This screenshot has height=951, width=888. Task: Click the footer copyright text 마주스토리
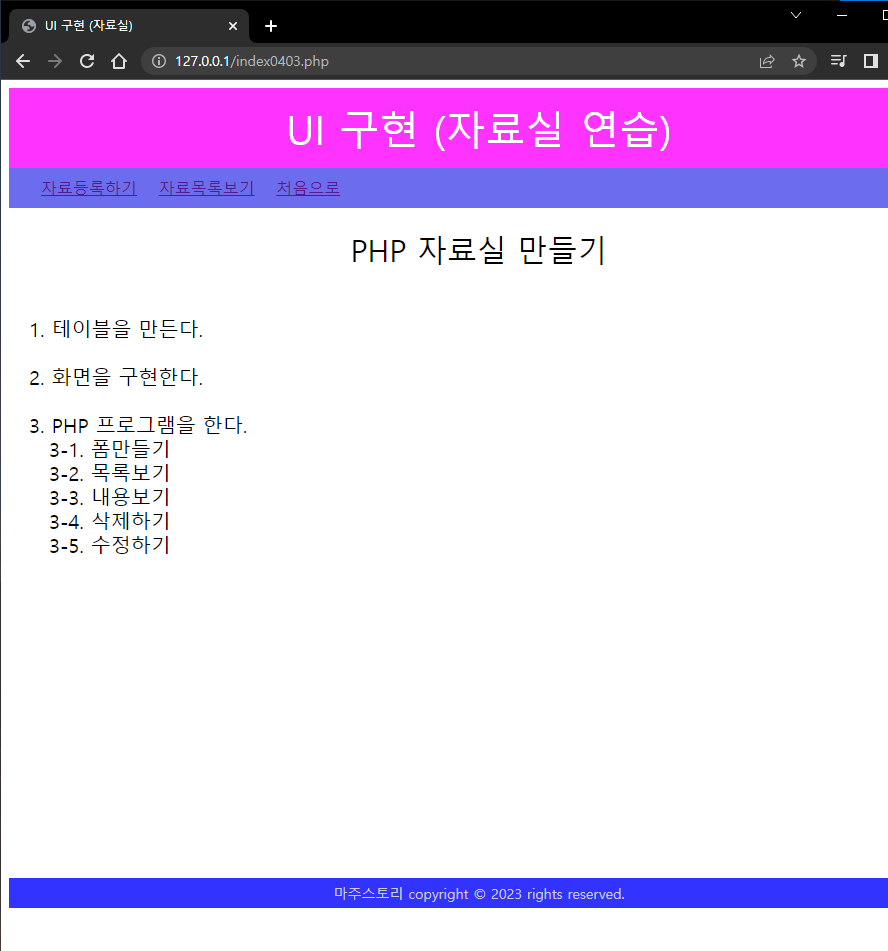[369, 893]
